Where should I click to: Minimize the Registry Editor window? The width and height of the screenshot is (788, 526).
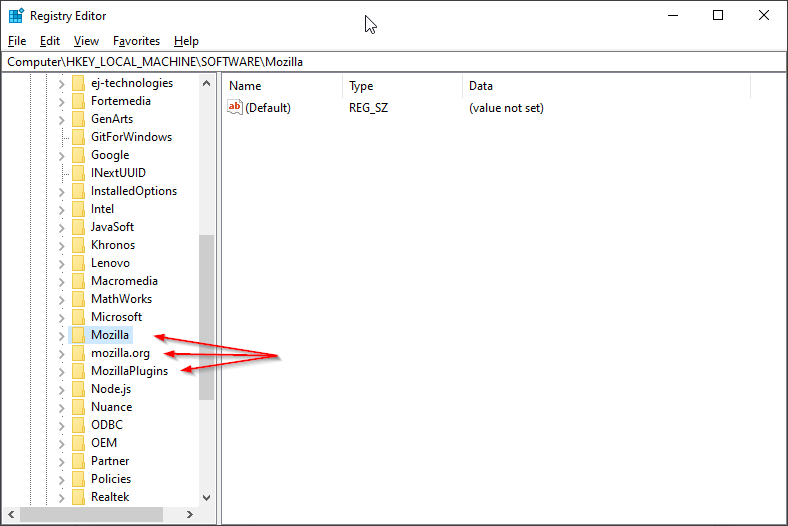pos(673,16)
